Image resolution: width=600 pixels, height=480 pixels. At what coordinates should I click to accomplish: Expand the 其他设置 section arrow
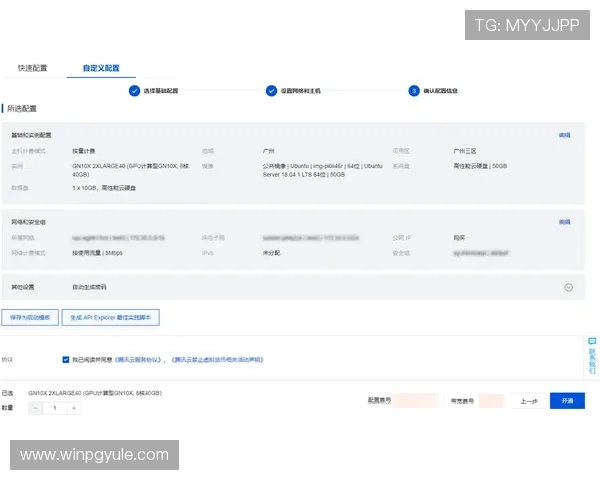[569, 287]
